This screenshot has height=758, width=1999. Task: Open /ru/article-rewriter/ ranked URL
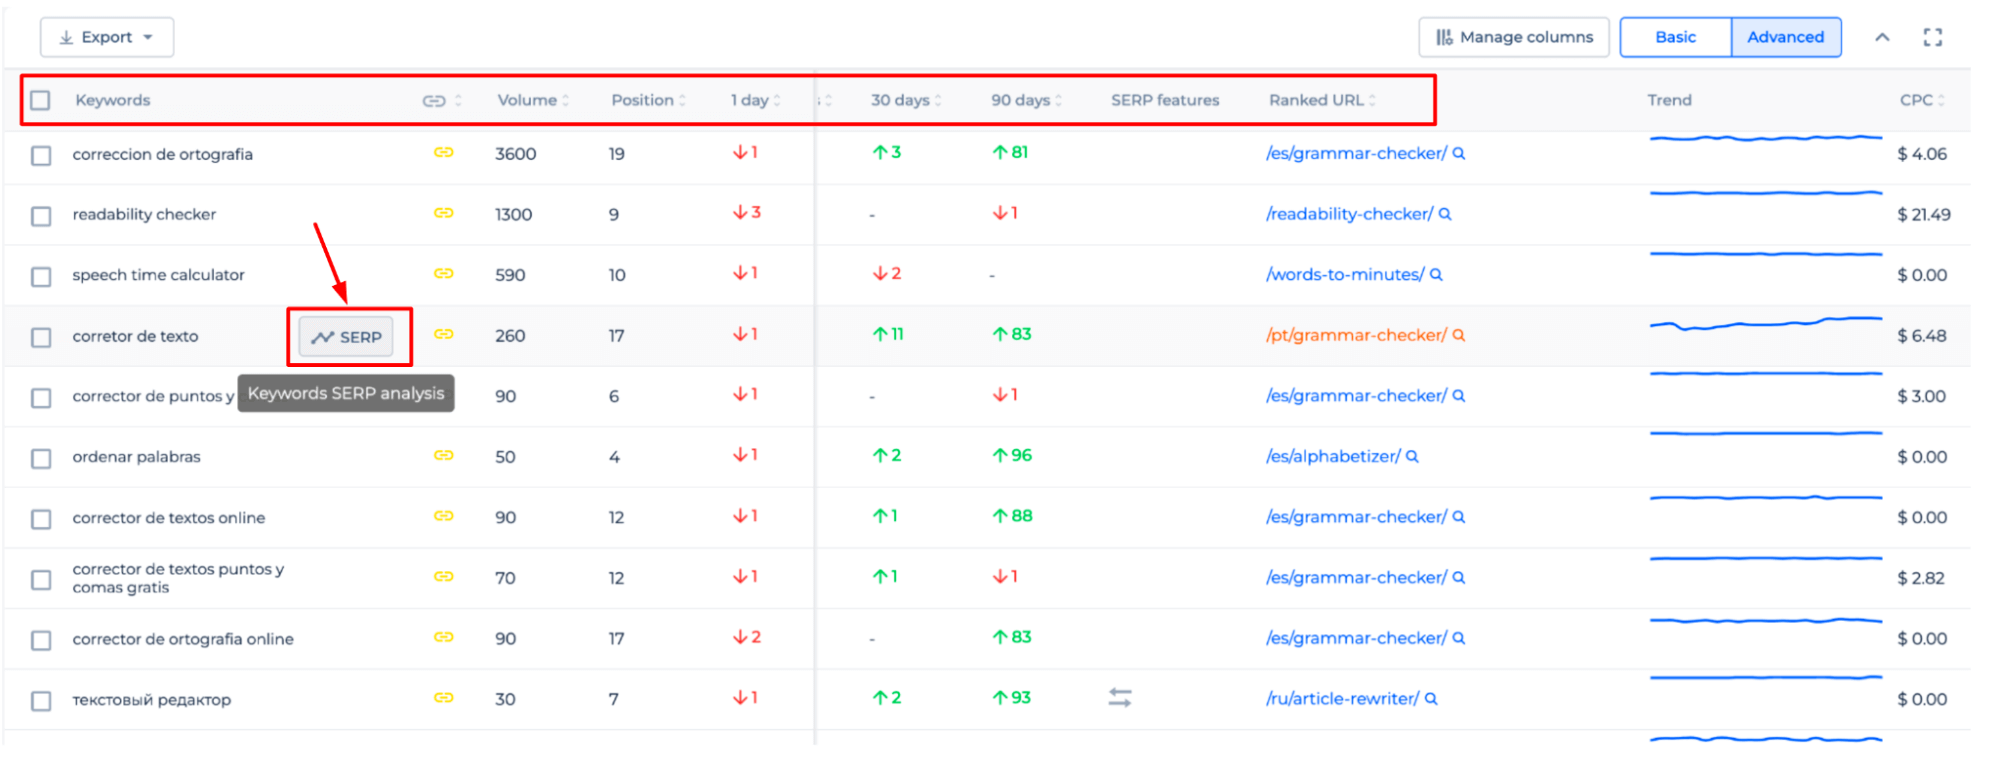click(x=1342, y=698)
